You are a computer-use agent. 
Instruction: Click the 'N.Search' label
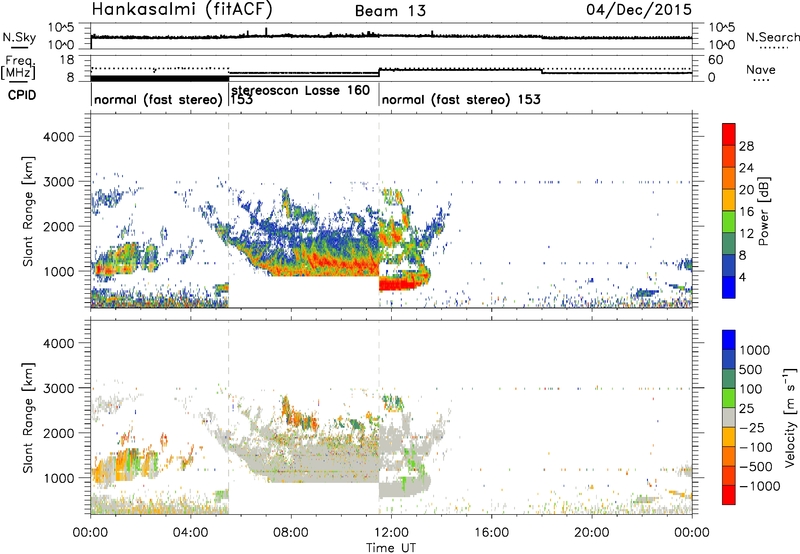pos(772,37)
